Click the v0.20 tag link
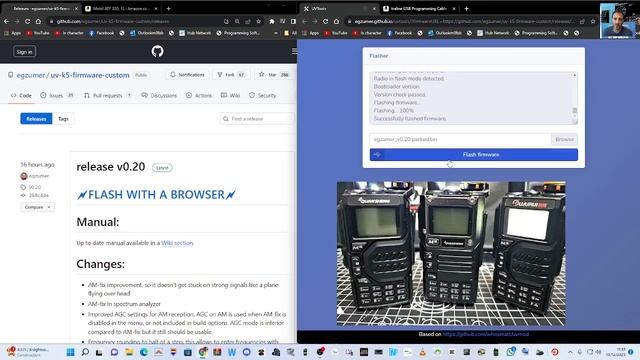The image size is (640, 360). pyautogui.click(x=35, y=187)
